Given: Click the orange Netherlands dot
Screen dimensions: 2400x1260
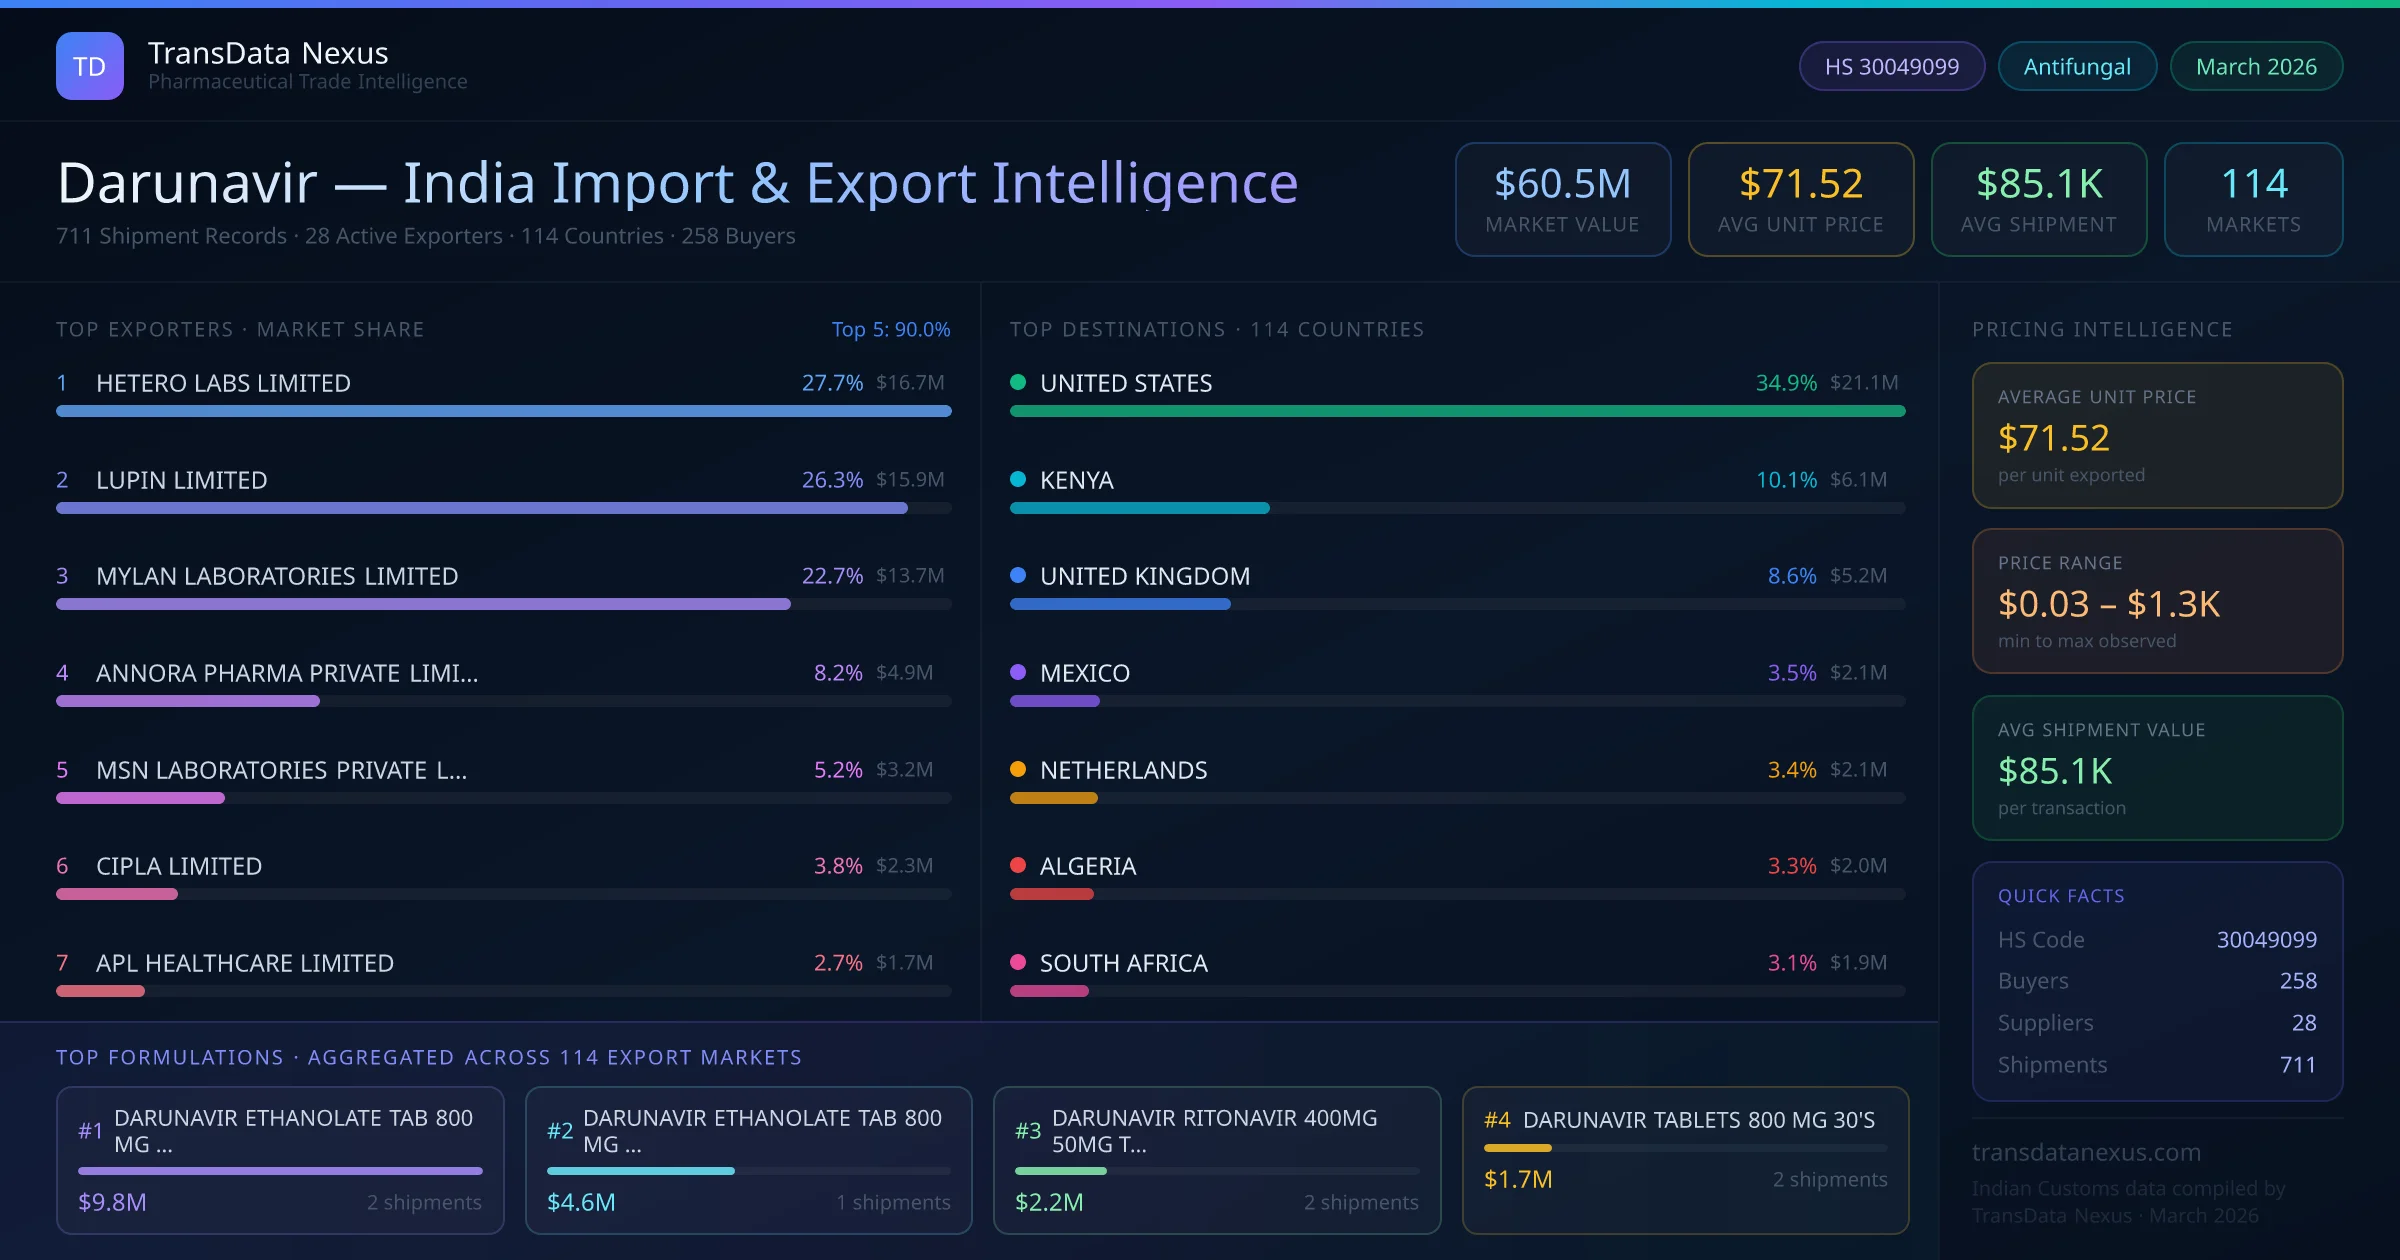Looking at the screenshot, I should click(1018, 769).
